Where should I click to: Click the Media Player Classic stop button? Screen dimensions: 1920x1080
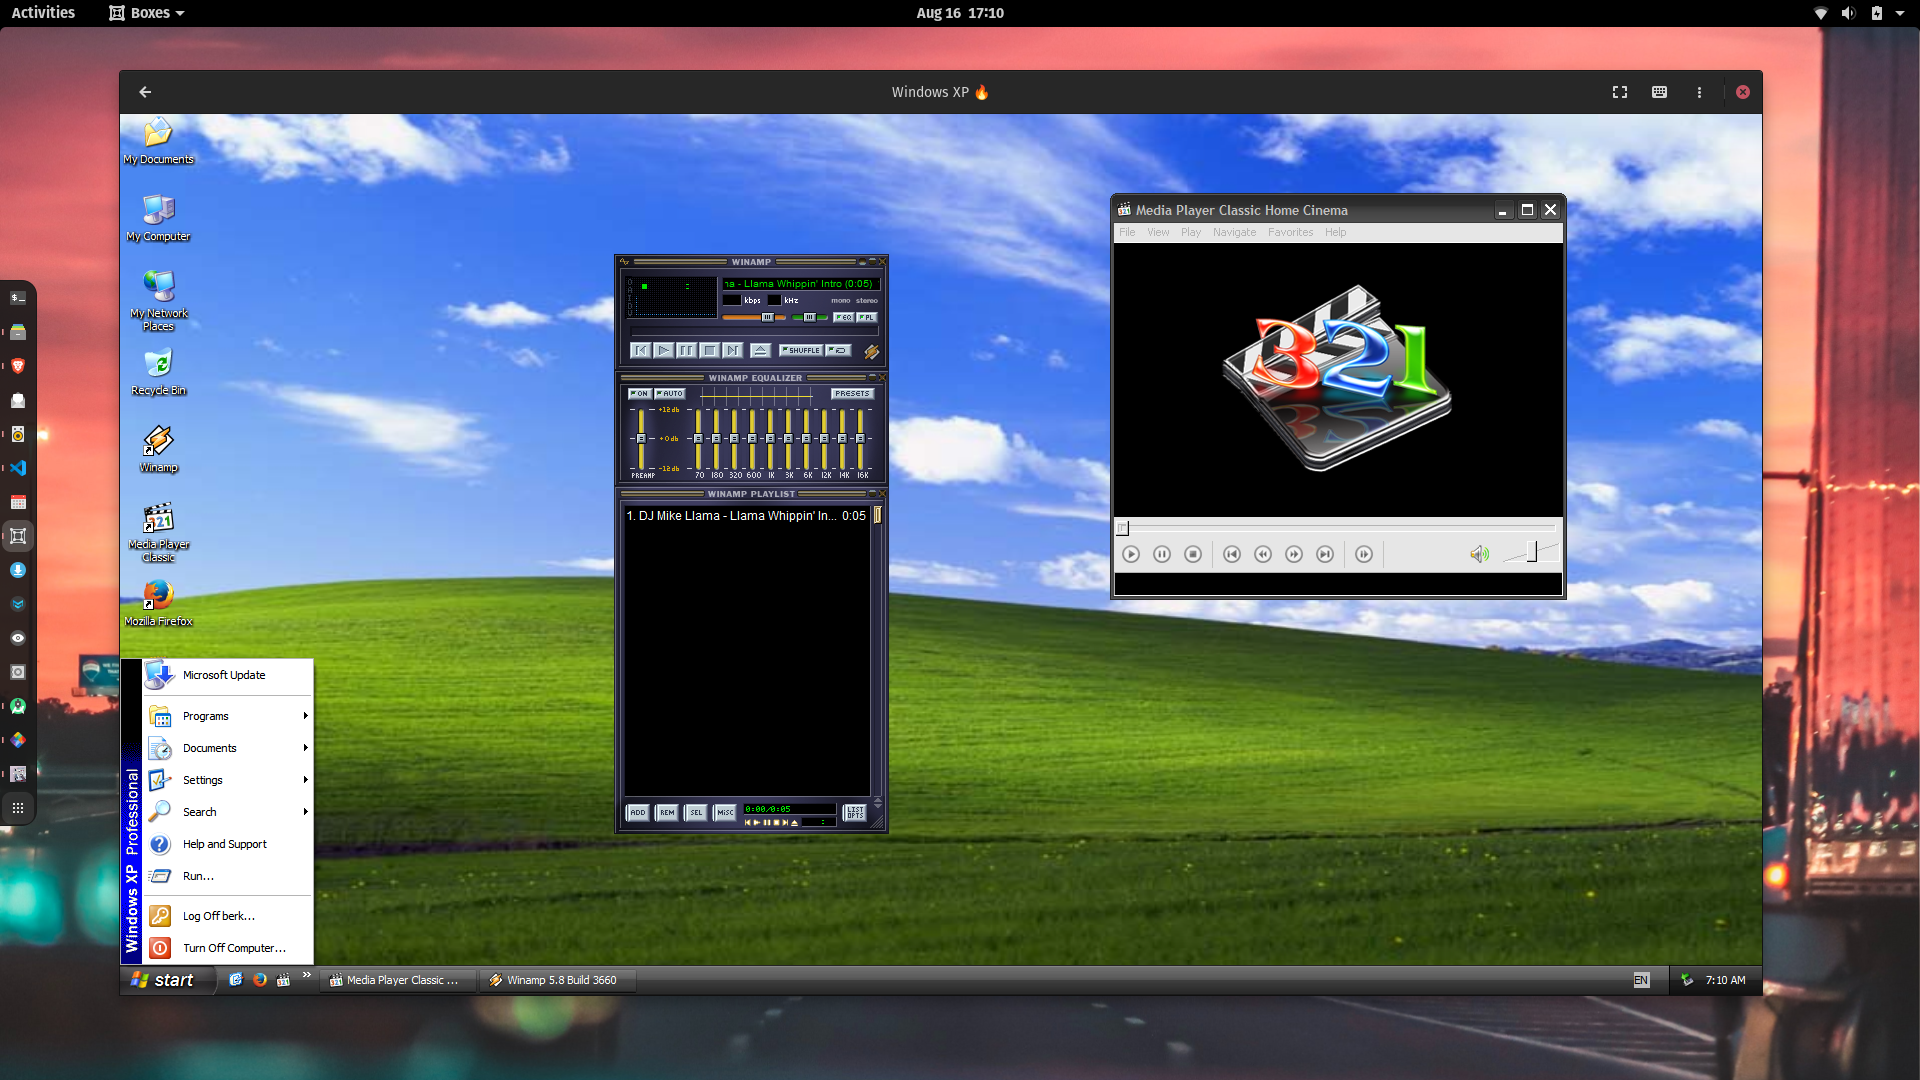pyautogui.click(x=1192, y=554)
